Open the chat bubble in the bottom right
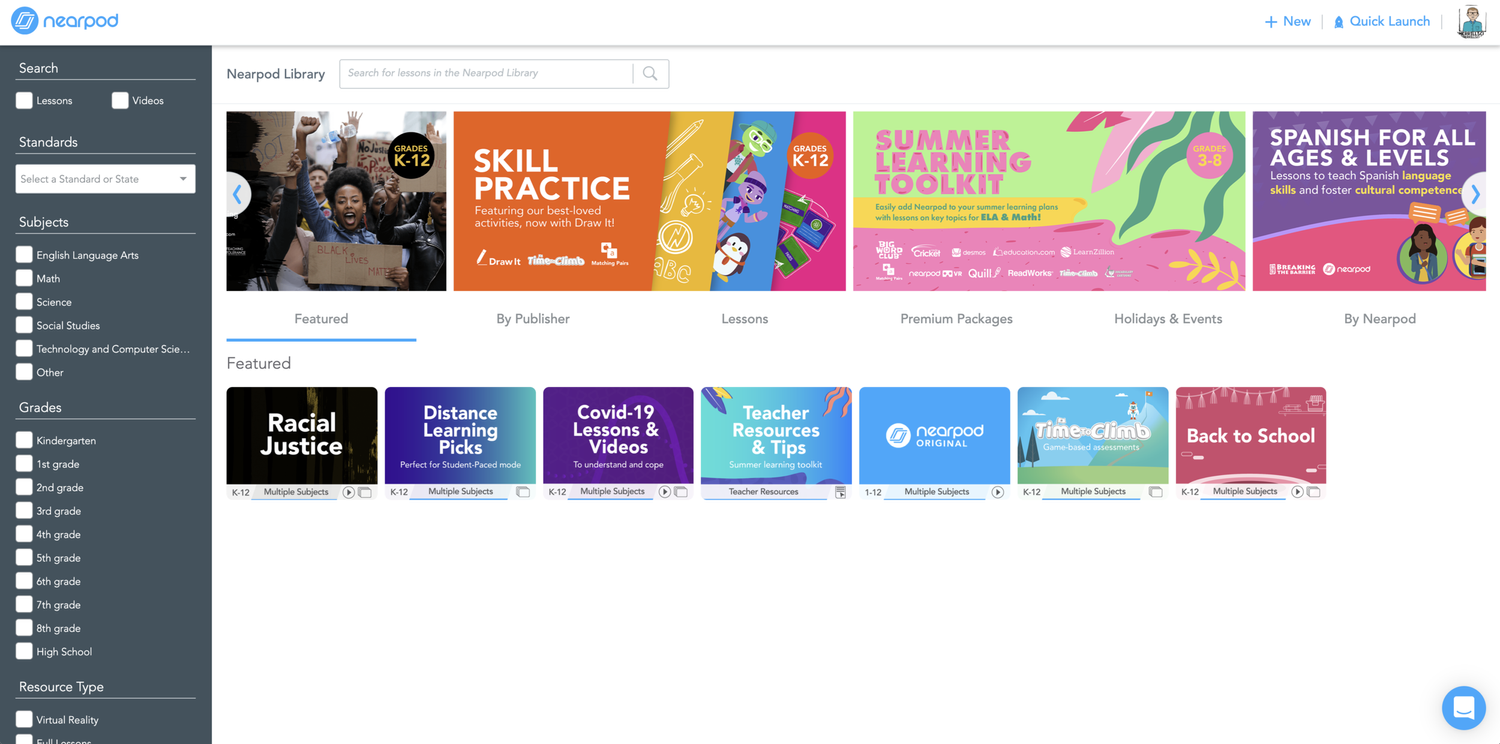 tap(1463, 707)
